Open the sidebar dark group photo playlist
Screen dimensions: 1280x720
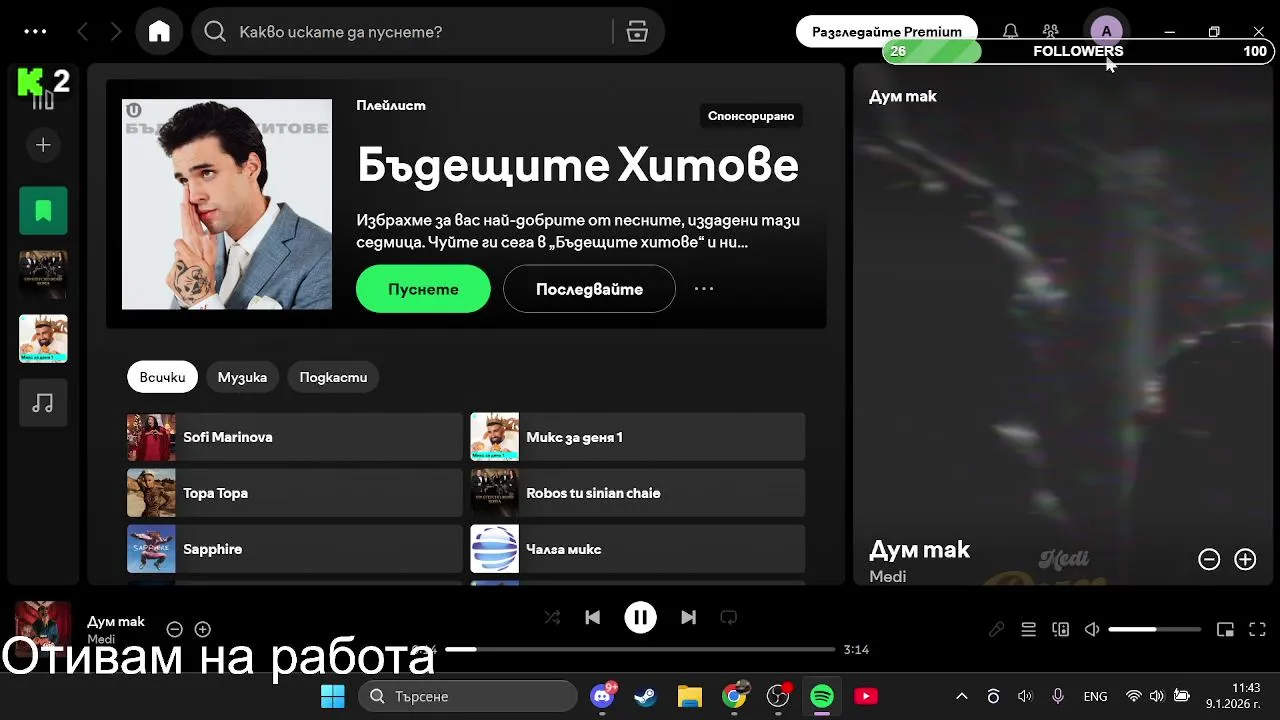coord(43,275)
